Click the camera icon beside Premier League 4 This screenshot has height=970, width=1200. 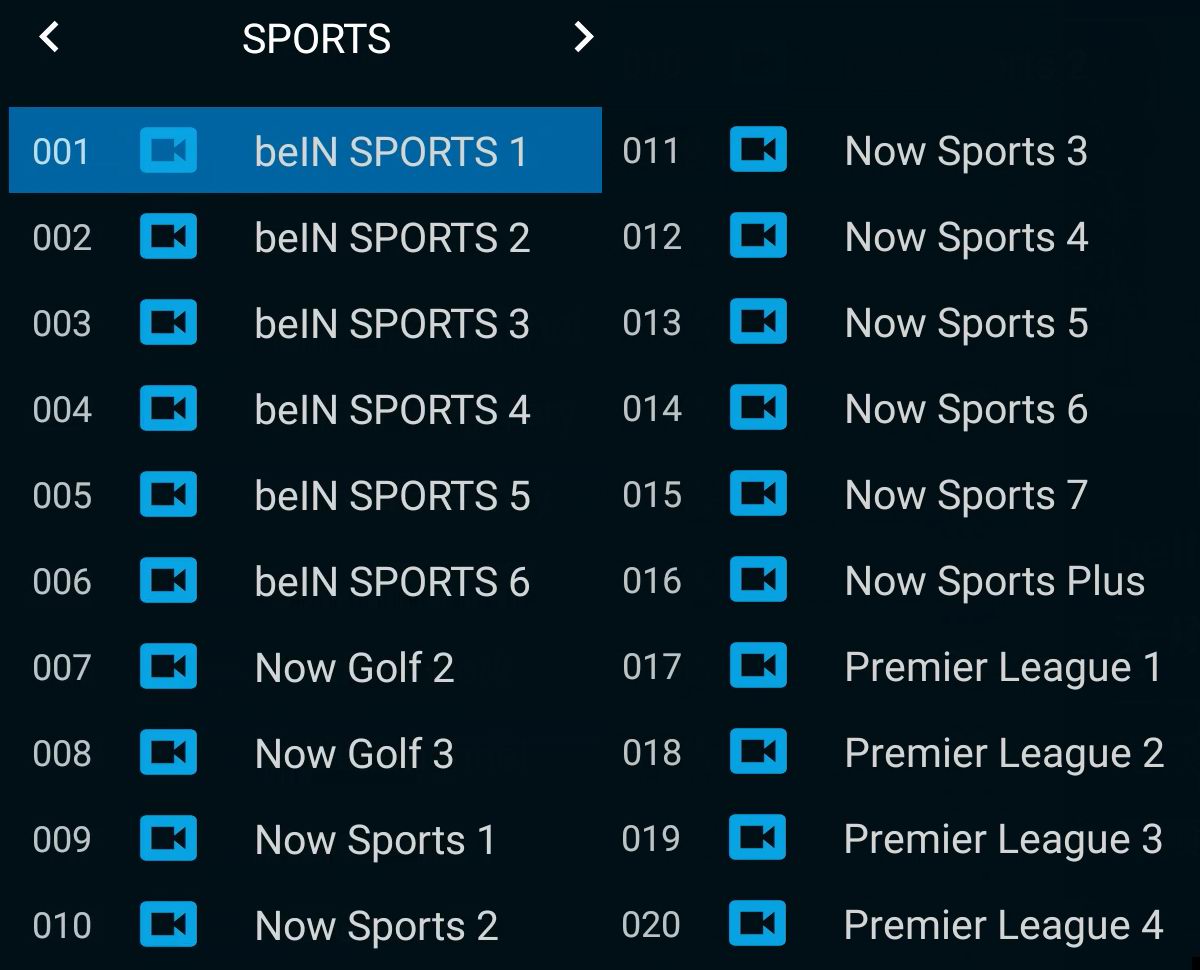[x=758, y=925]
